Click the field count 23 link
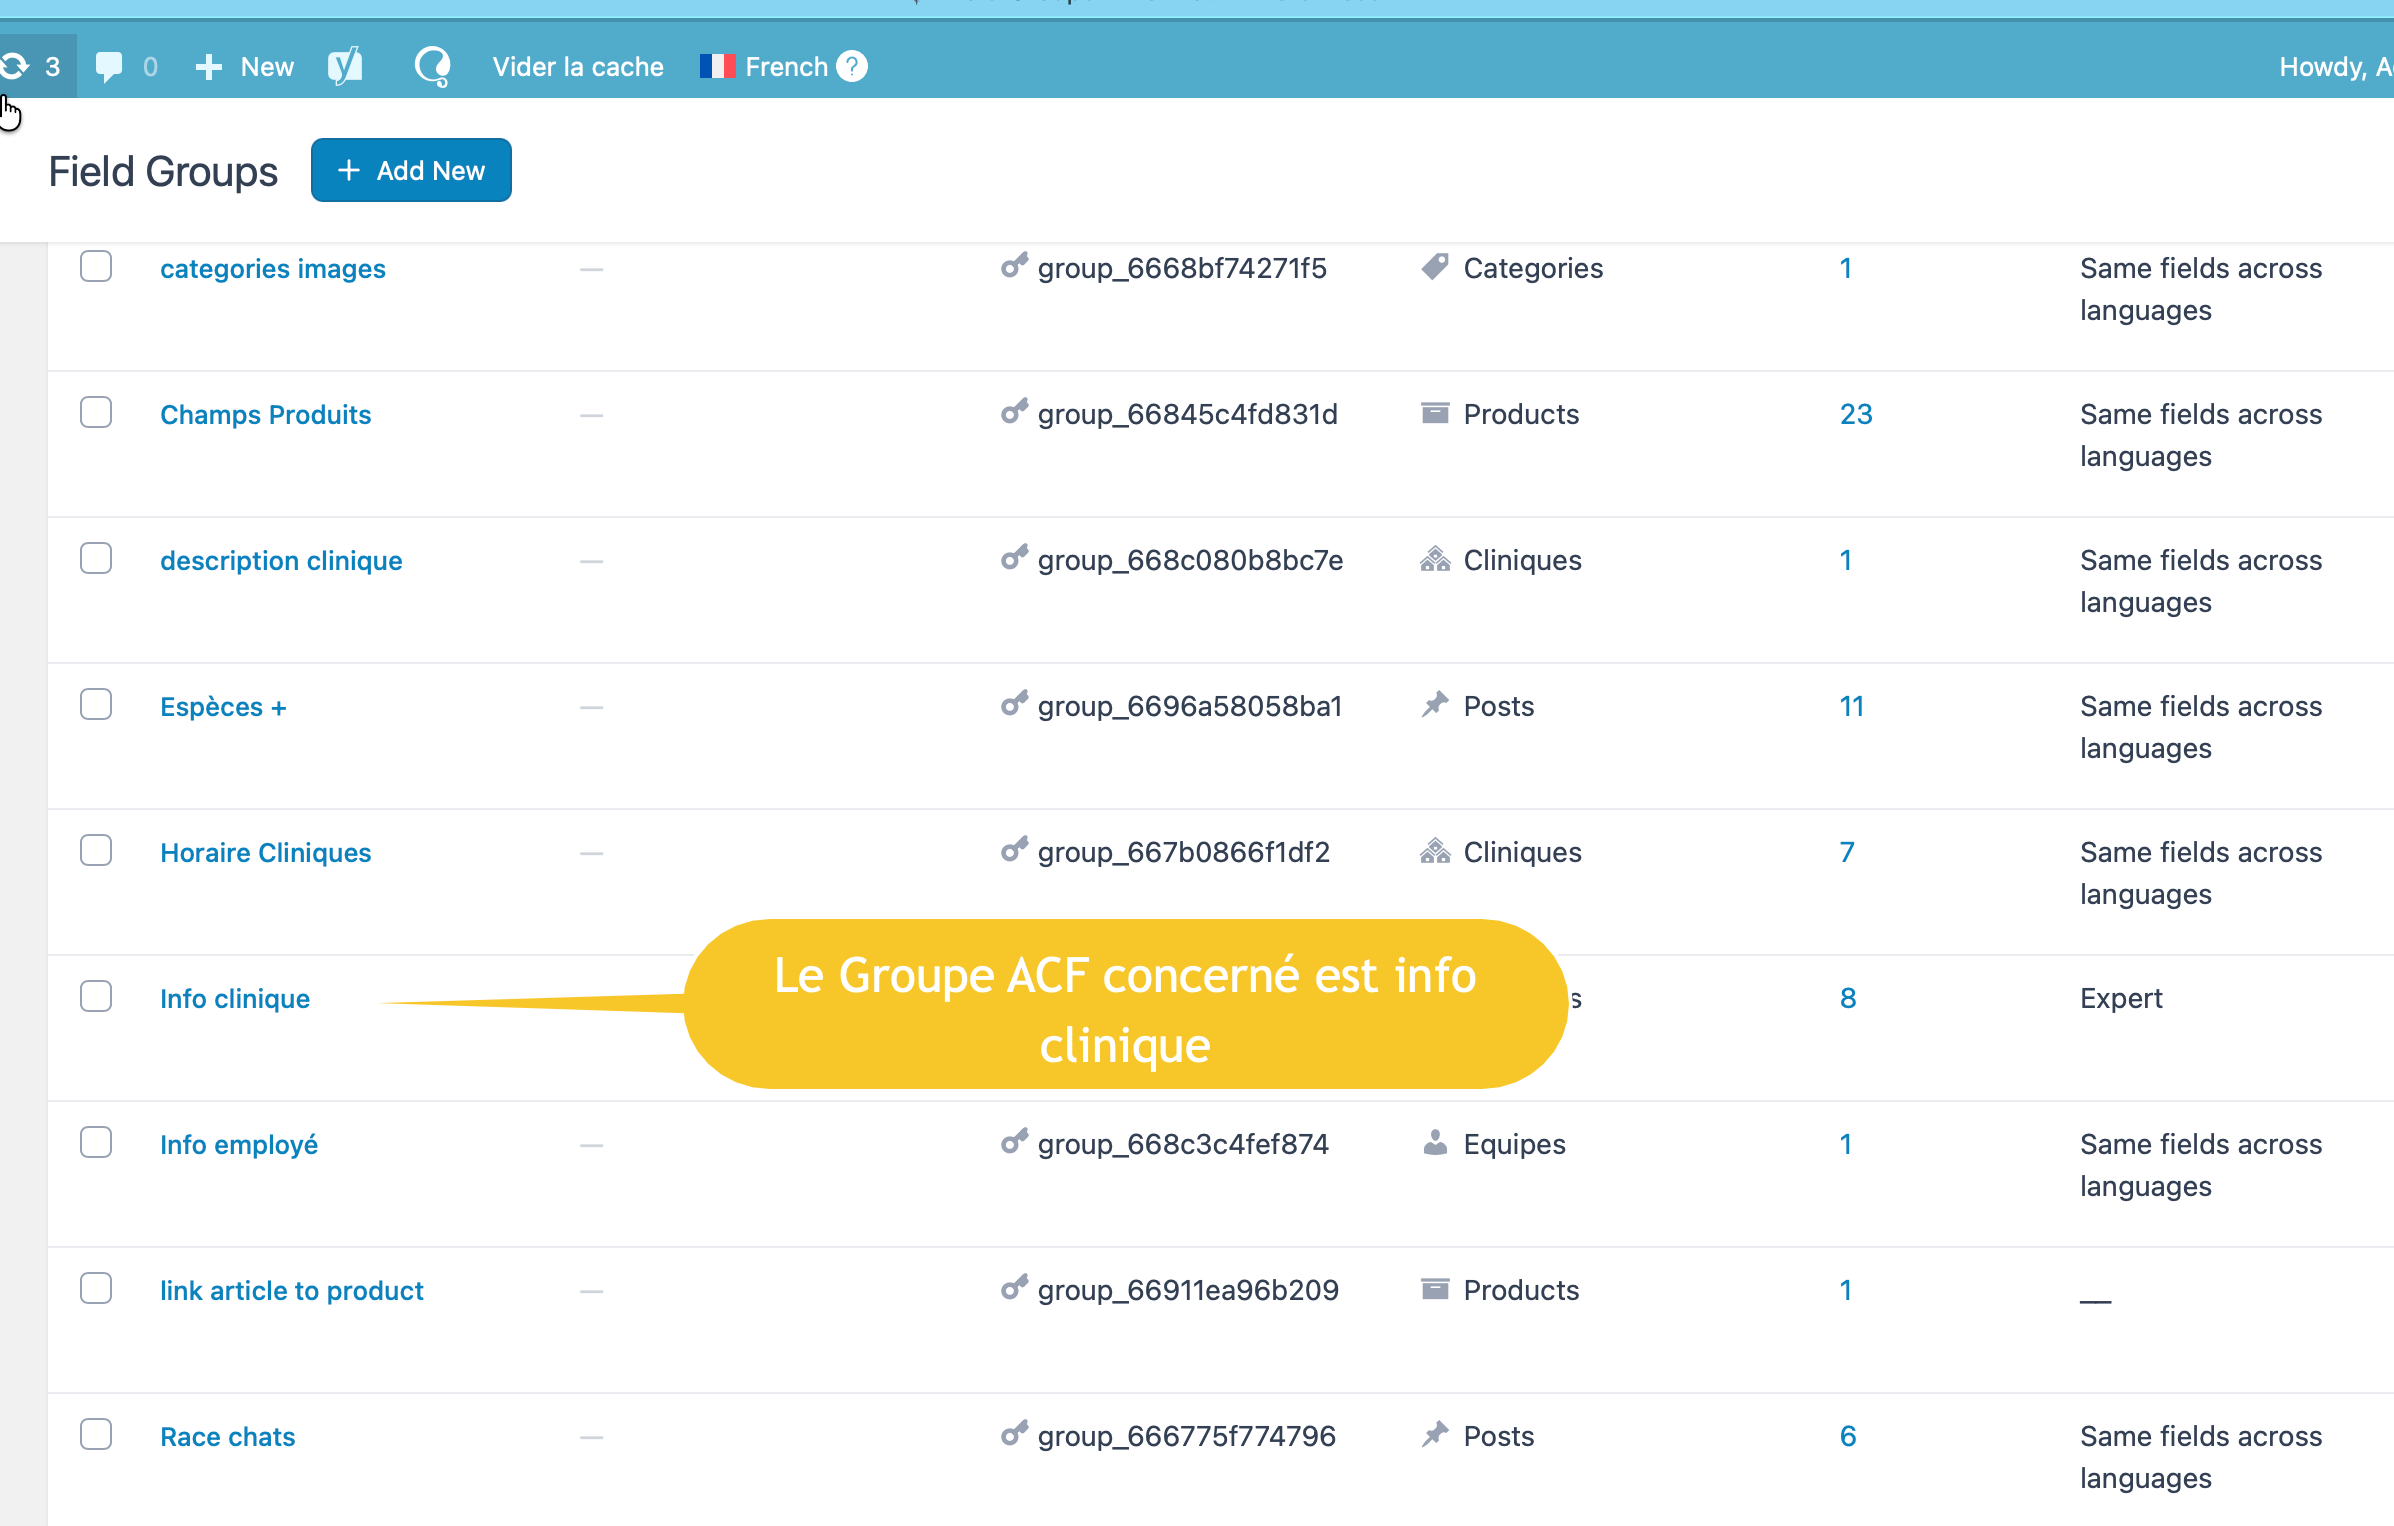This screenshot has width=2394, height=1526. pyautogui.click(x=1856, y=414)
